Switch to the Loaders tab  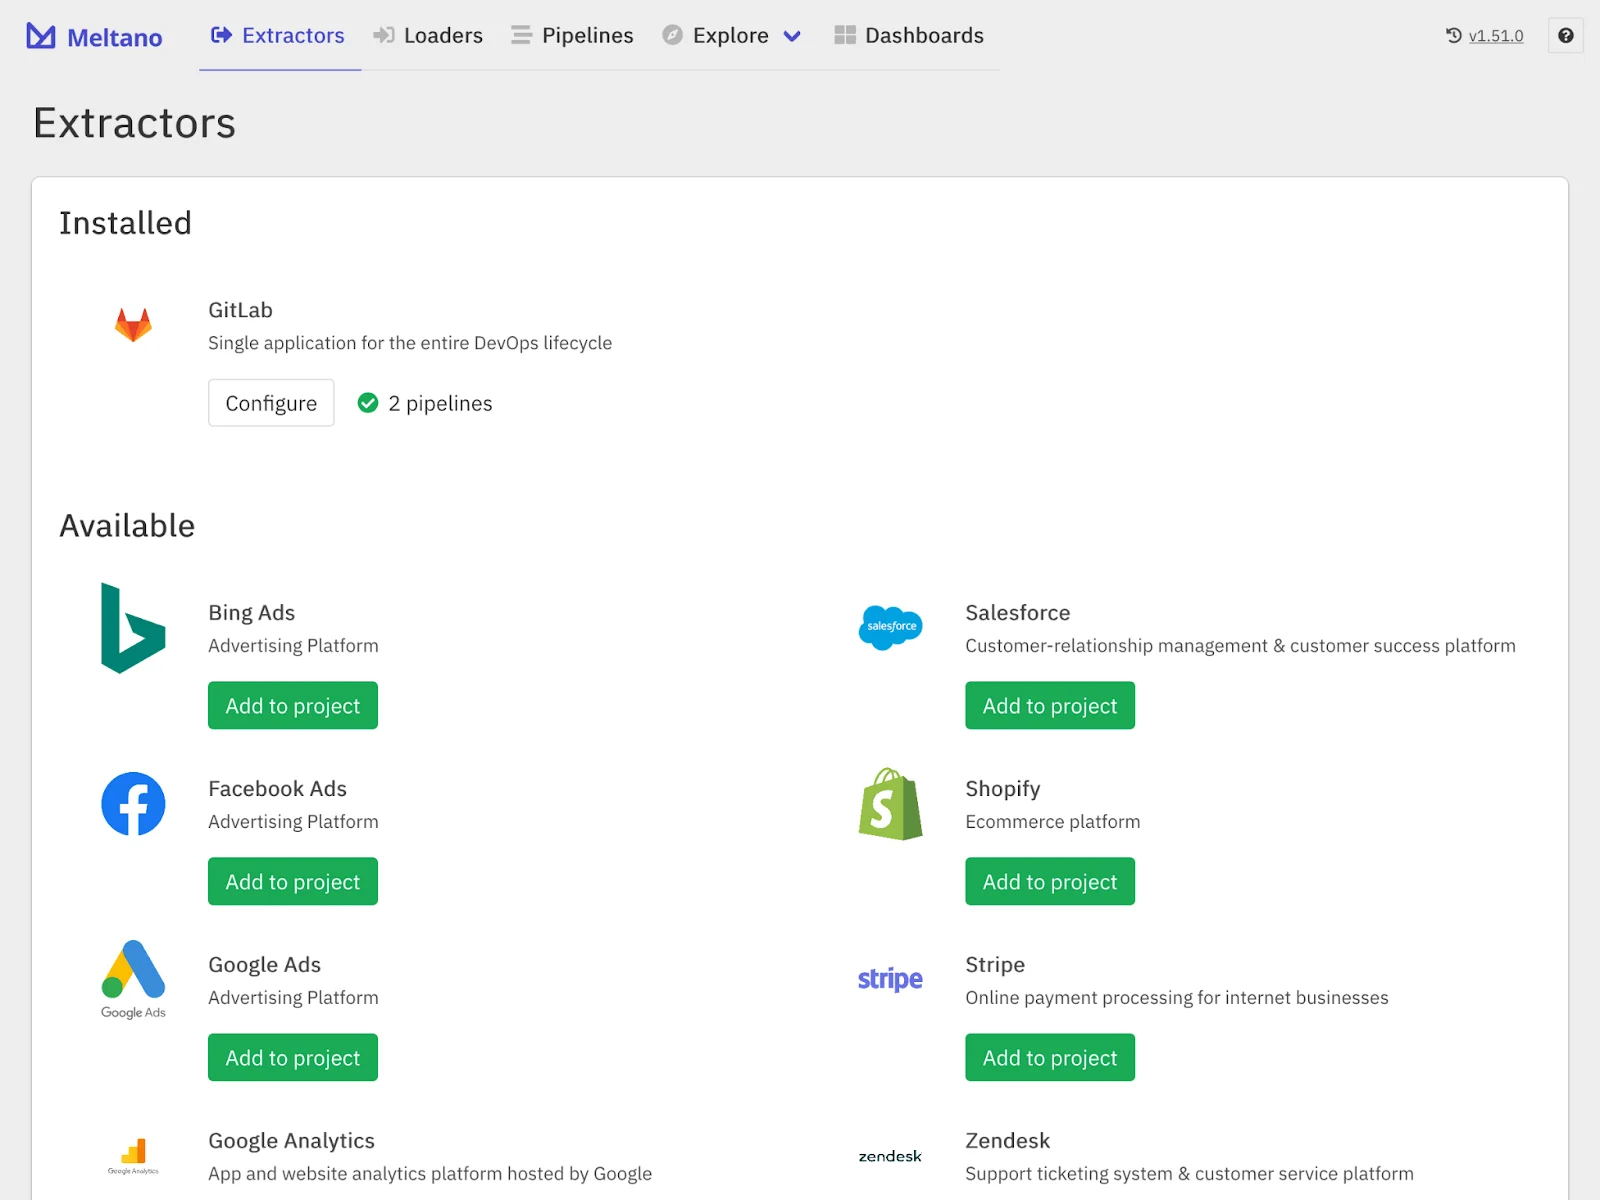(x=428, y=36)
